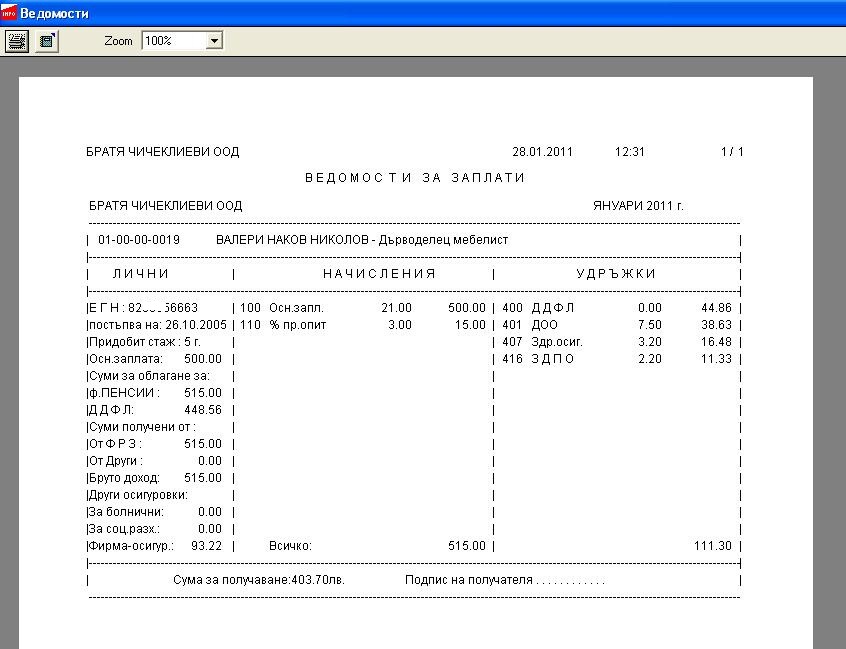Click accrual entry "Осн.запл." with code 100

[x=296, y=308]
